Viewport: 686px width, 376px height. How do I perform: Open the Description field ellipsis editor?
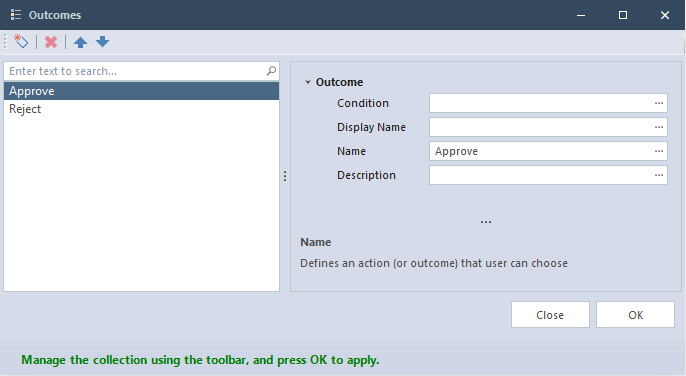click(x=659, y=175)
